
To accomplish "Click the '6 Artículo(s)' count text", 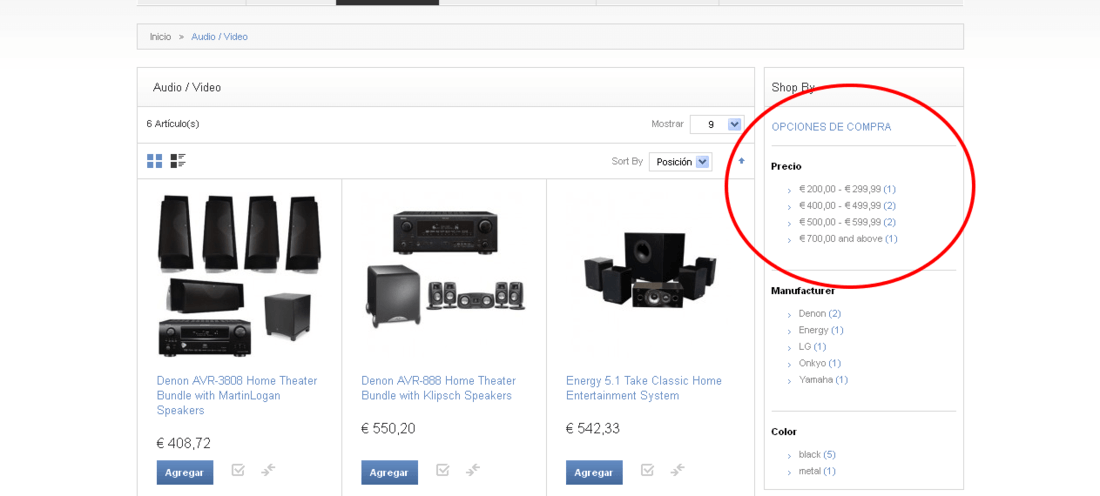I will coord(173,123).
